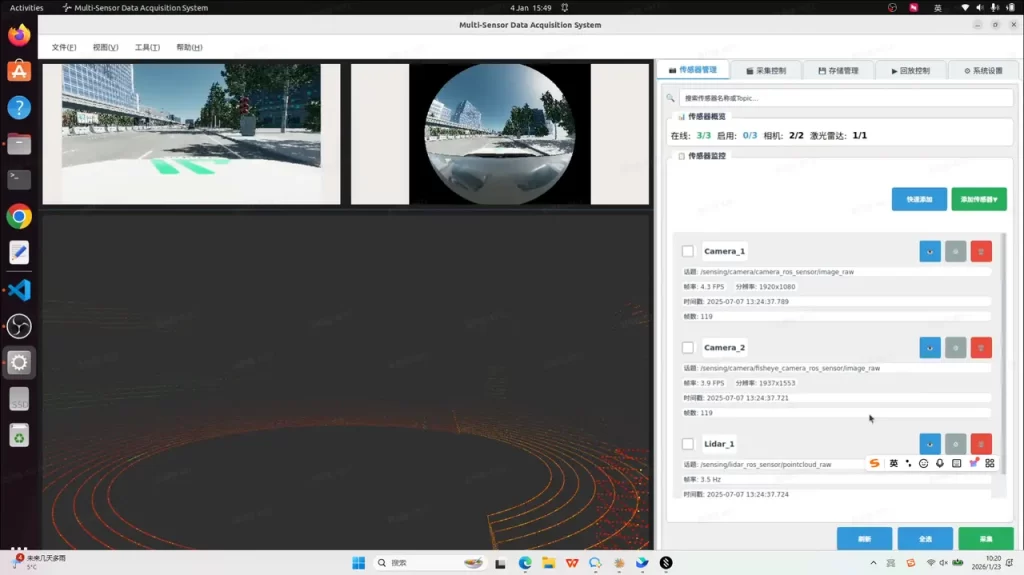1024x575 pixels.
Task: Switch to the 采集控制 tab
Action: click(766, 71)
